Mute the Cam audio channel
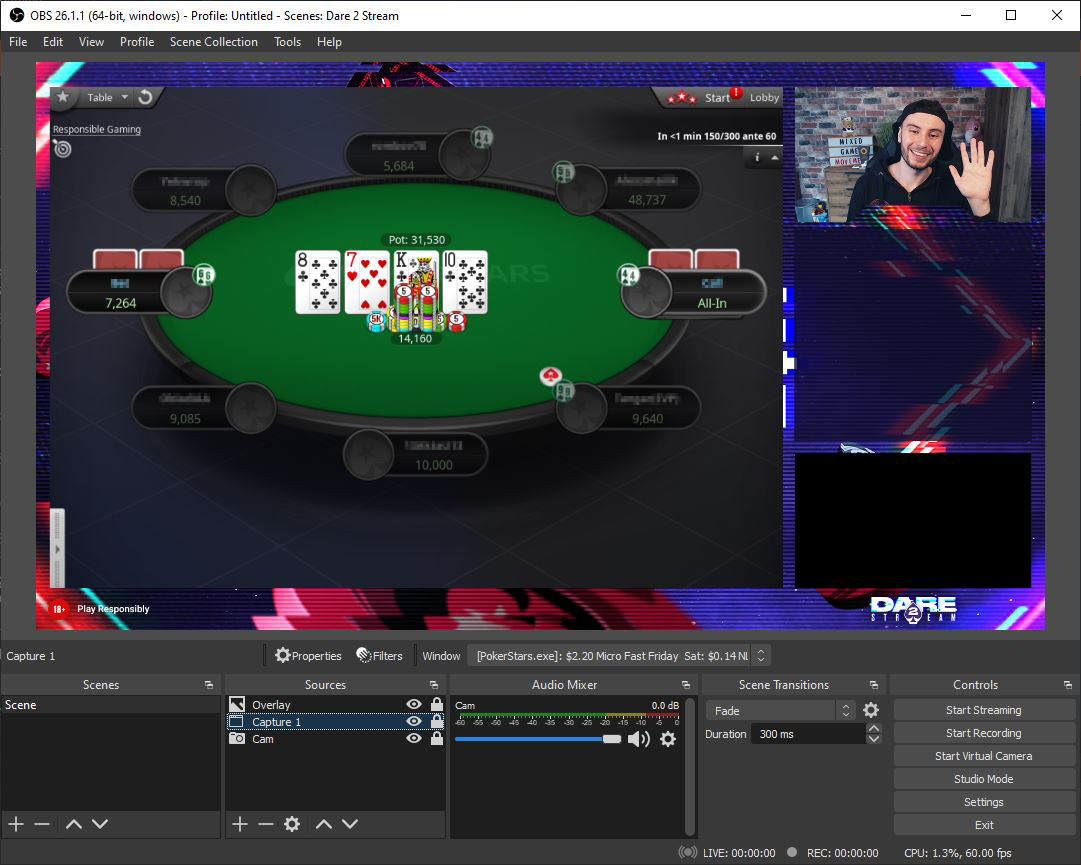1081x865 pixels. [641, 741]
